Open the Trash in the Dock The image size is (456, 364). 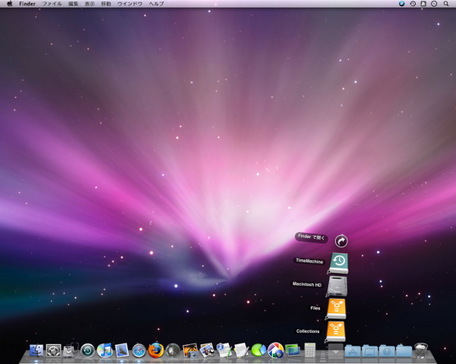coord(421,351)
